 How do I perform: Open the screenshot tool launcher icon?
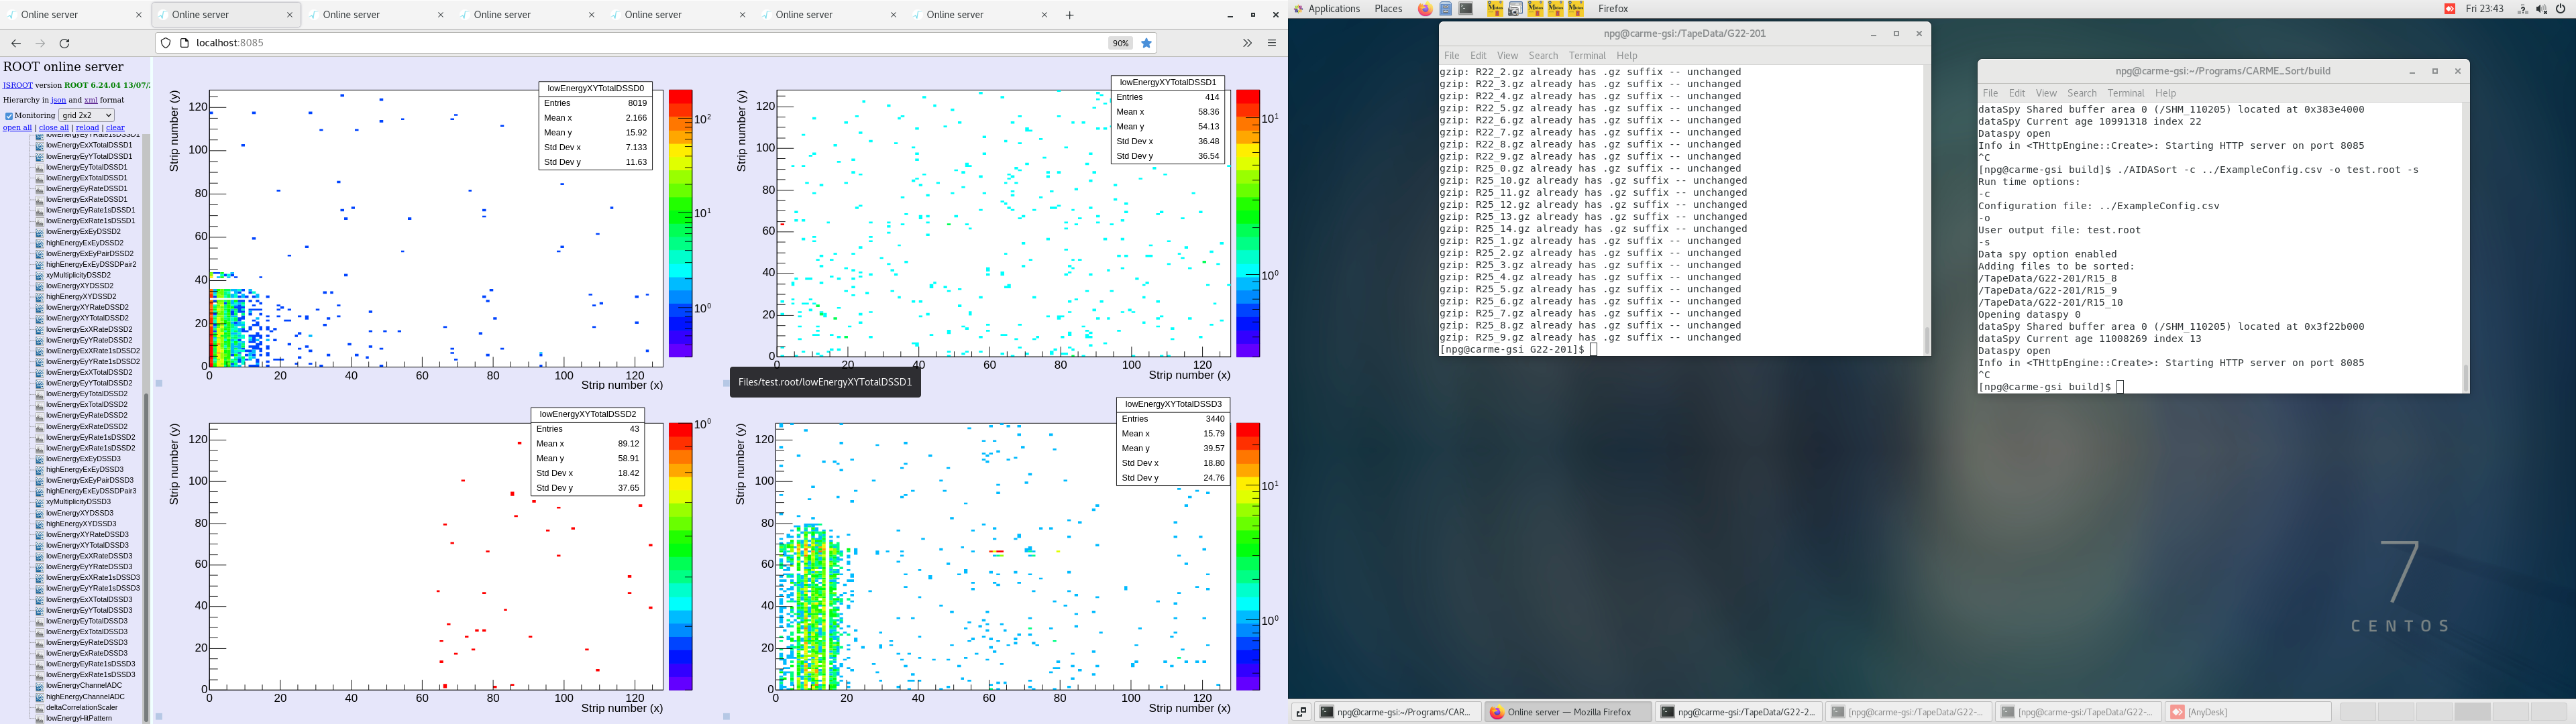point(1515,9)
